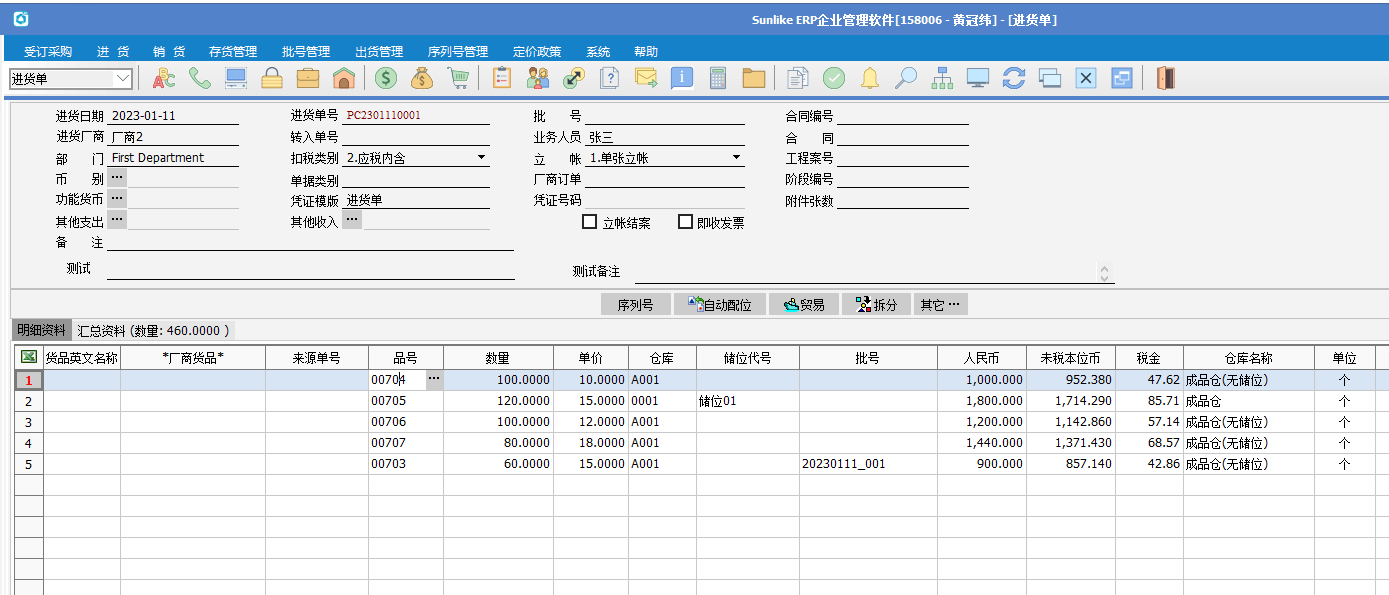Screen dimensions: 1389x595
Task: Click the globe with arrow icon
Action: click(x=574, y=78)
